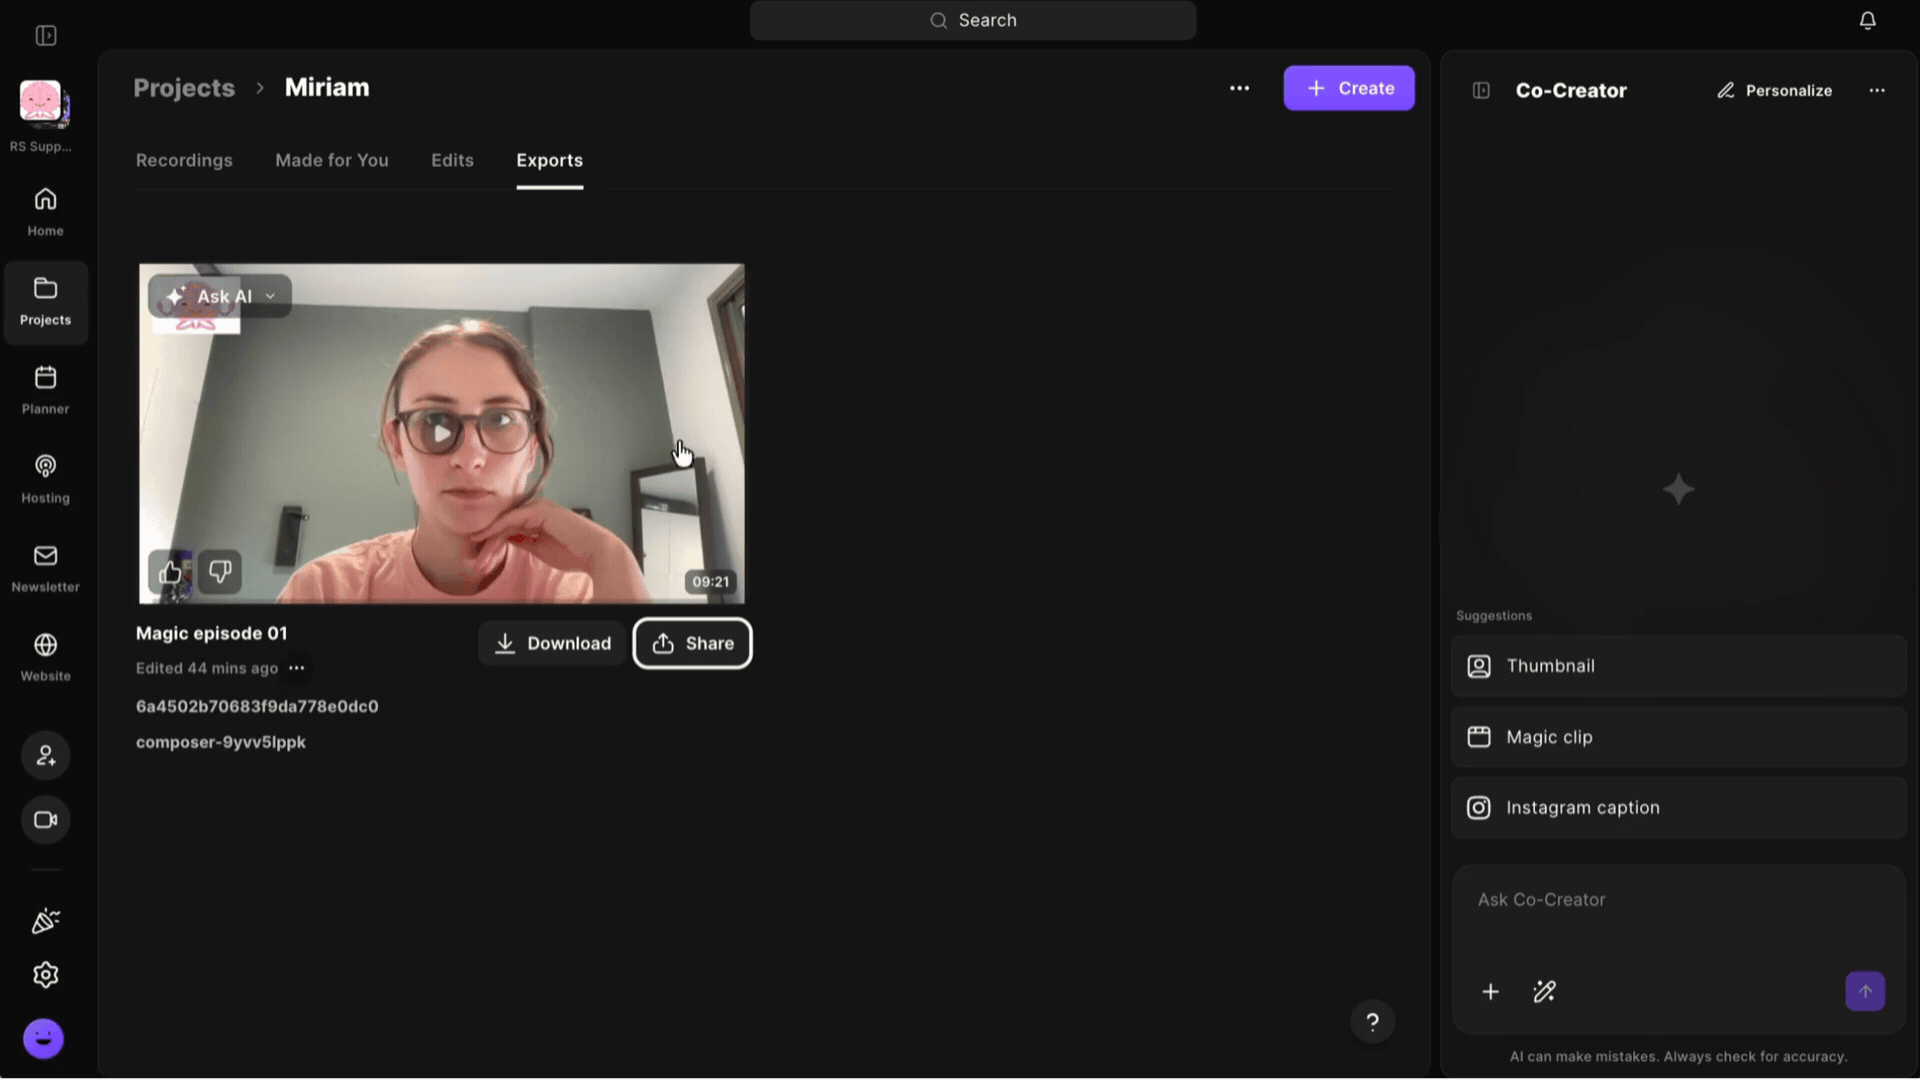Give thumbs down on the video

[220, 572]
